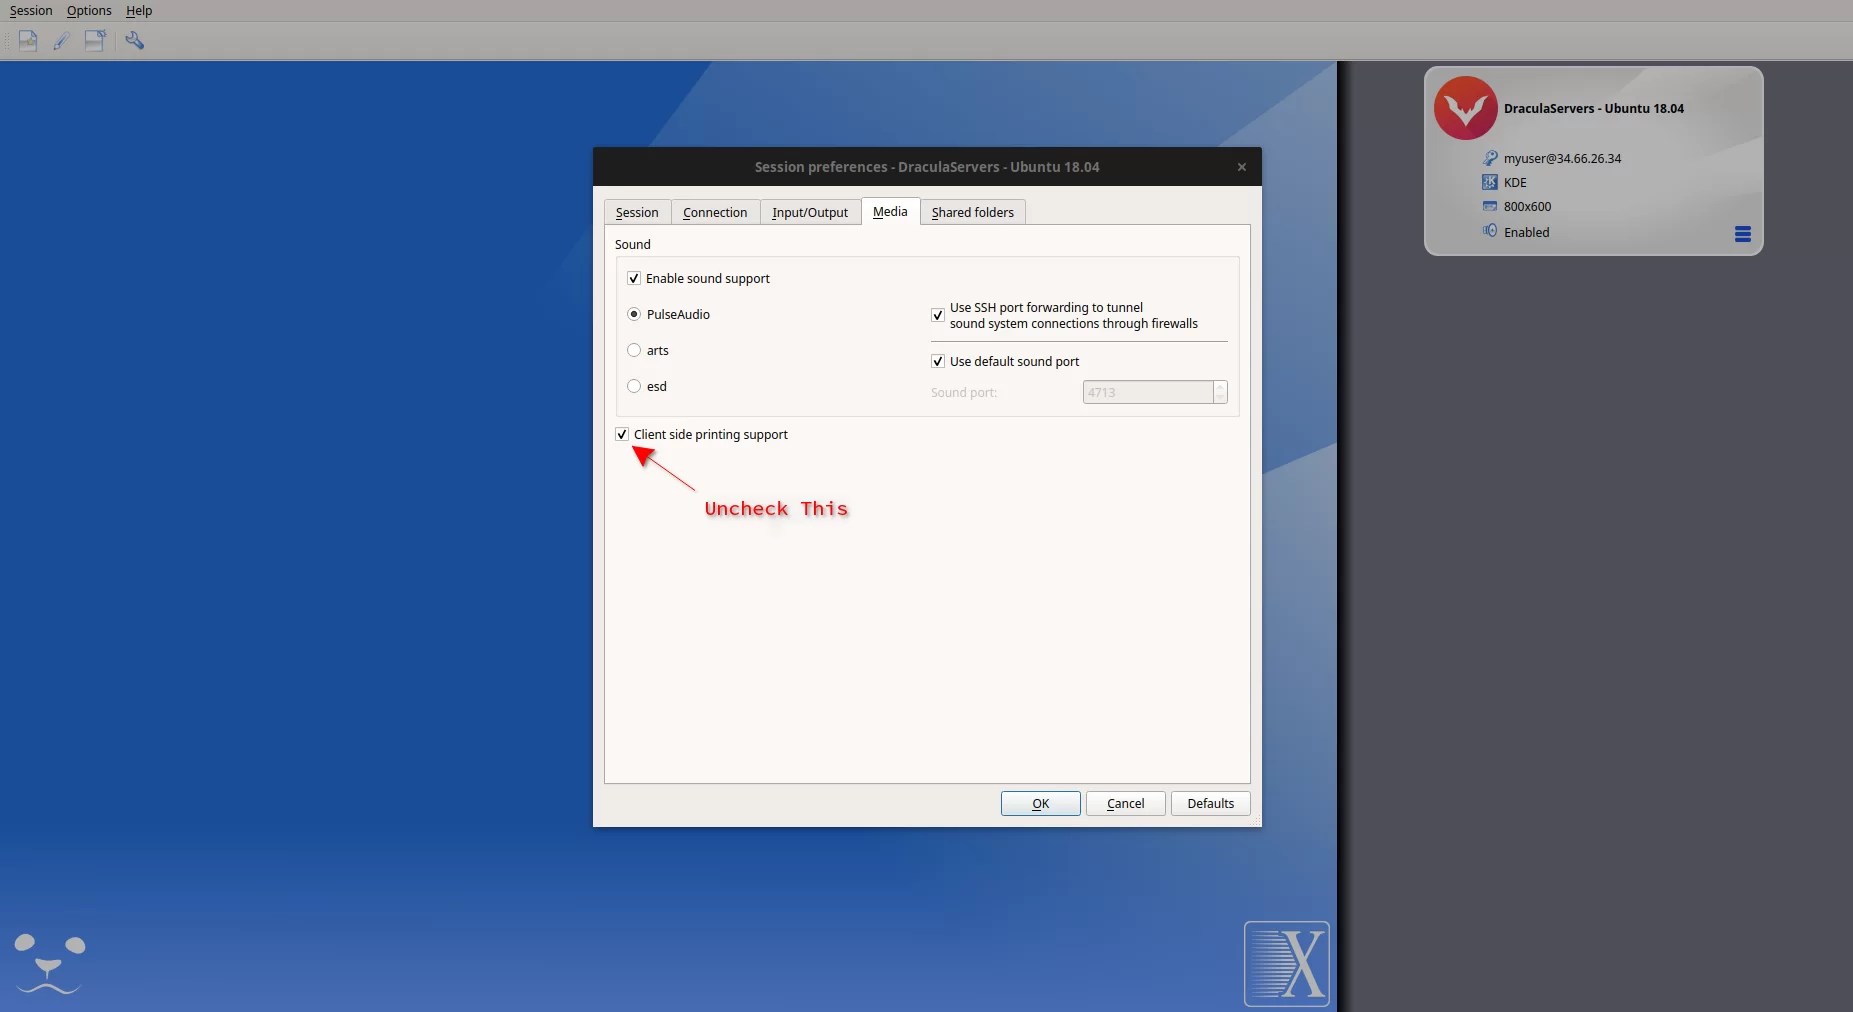Image resolution: width=1853 pixels, height=1012 pixels.
Task: Click the monitor icon next to 800x600
Action: click(1488, 206)
